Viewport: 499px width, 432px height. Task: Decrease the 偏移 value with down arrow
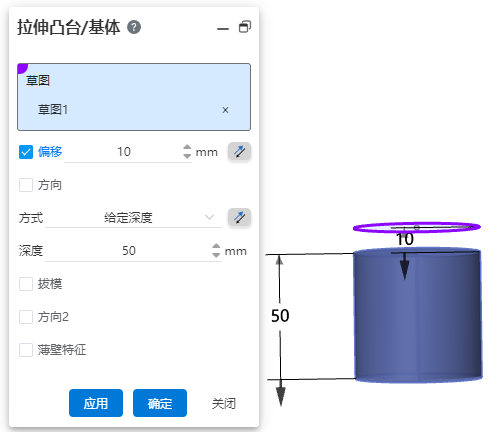187,156
